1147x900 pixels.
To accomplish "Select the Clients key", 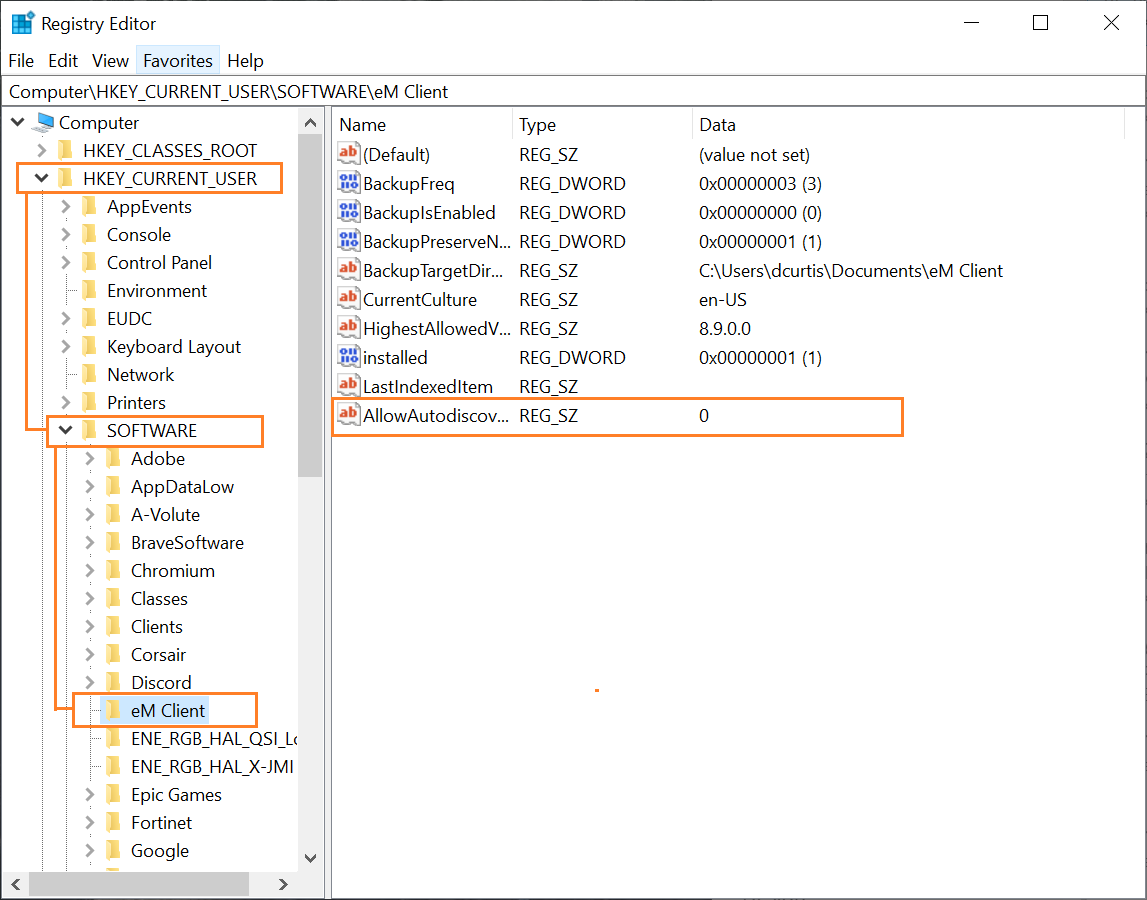I will coord(157,626).
